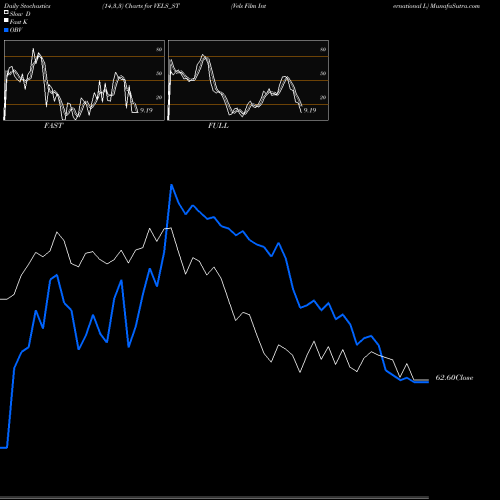500x500 pixels.
Task: Click the FAST chart label
Action: pos(53,126)
